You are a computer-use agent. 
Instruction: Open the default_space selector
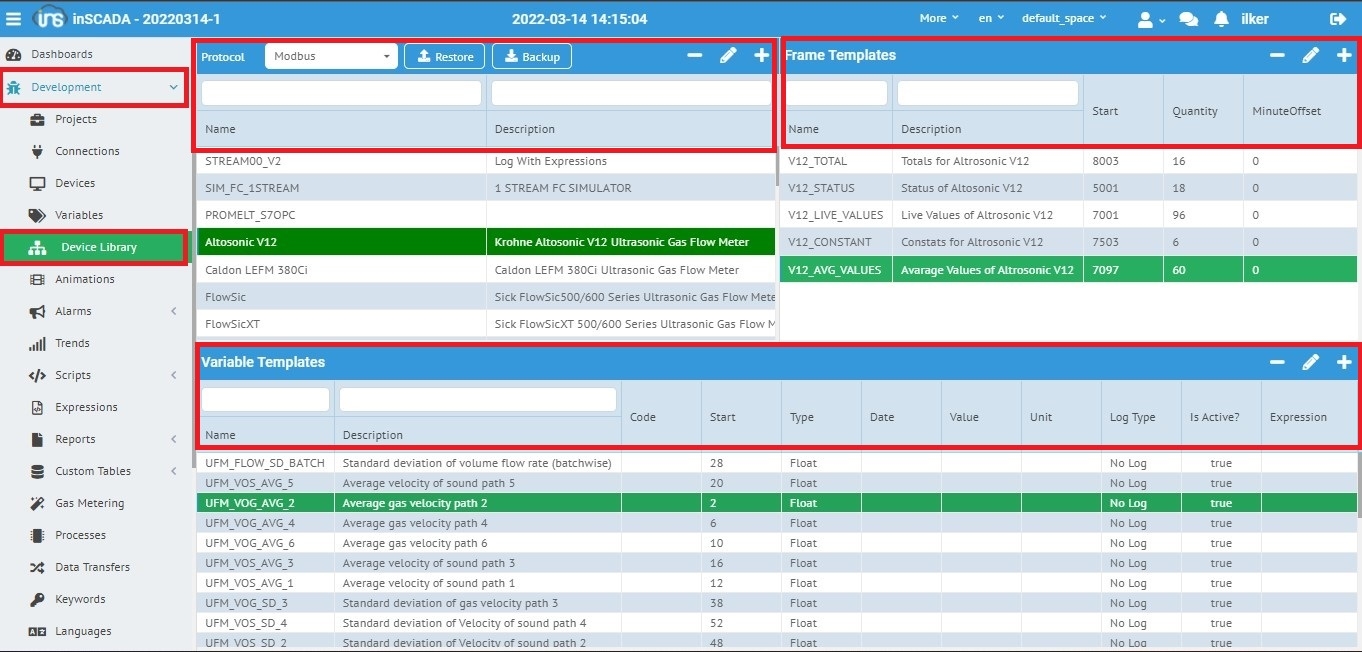tap(1064, 18)
